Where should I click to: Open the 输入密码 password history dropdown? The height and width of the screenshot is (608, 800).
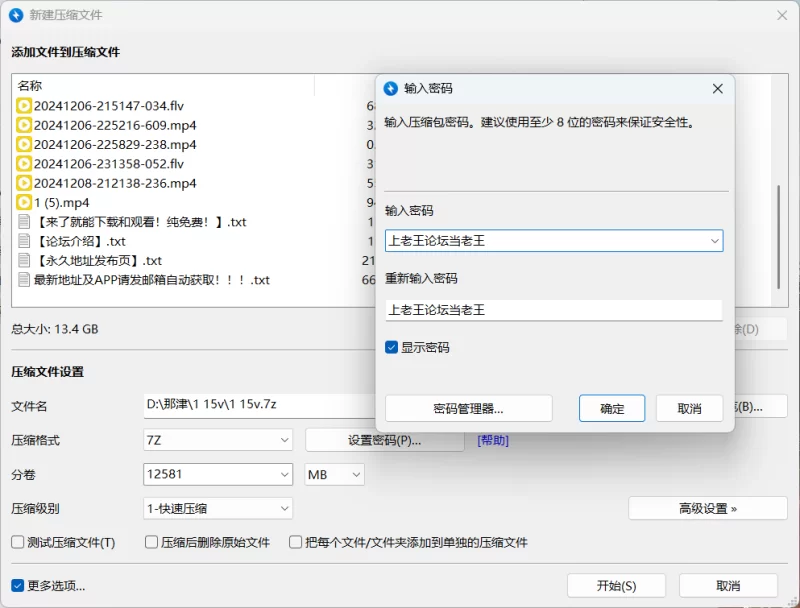pos(714,241)
